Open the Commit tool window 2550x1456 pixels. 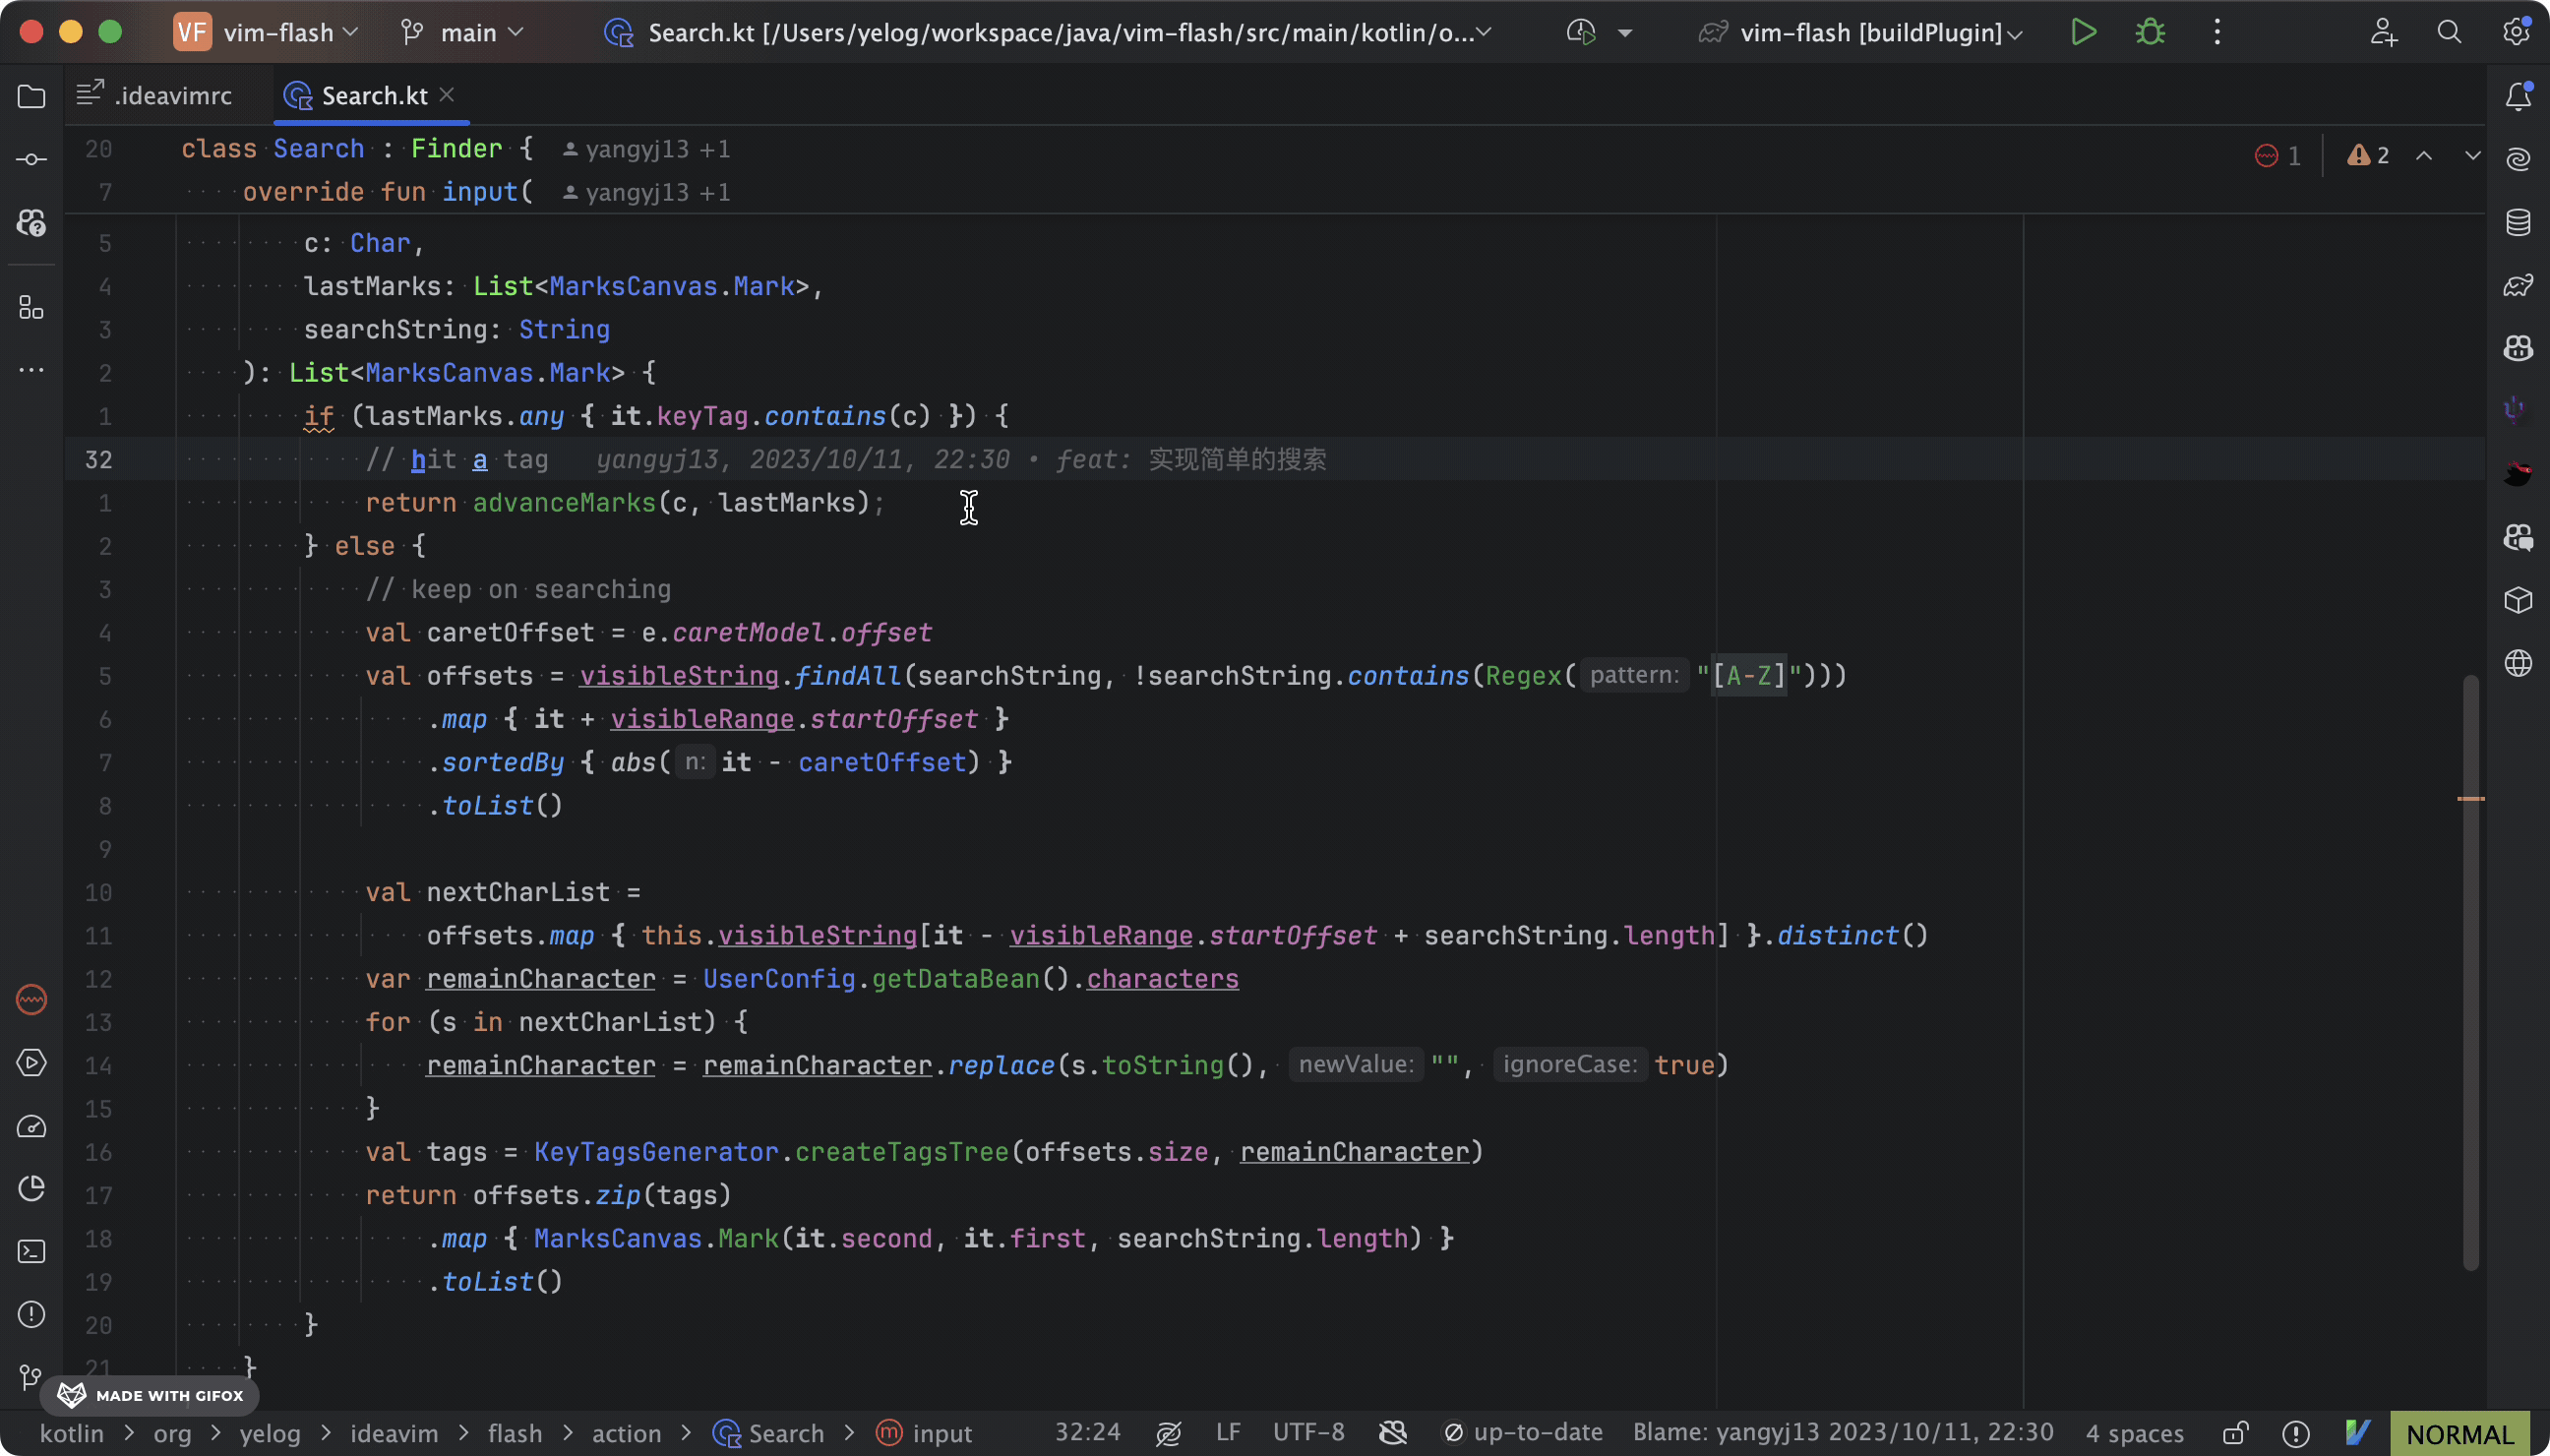[31, 159]
